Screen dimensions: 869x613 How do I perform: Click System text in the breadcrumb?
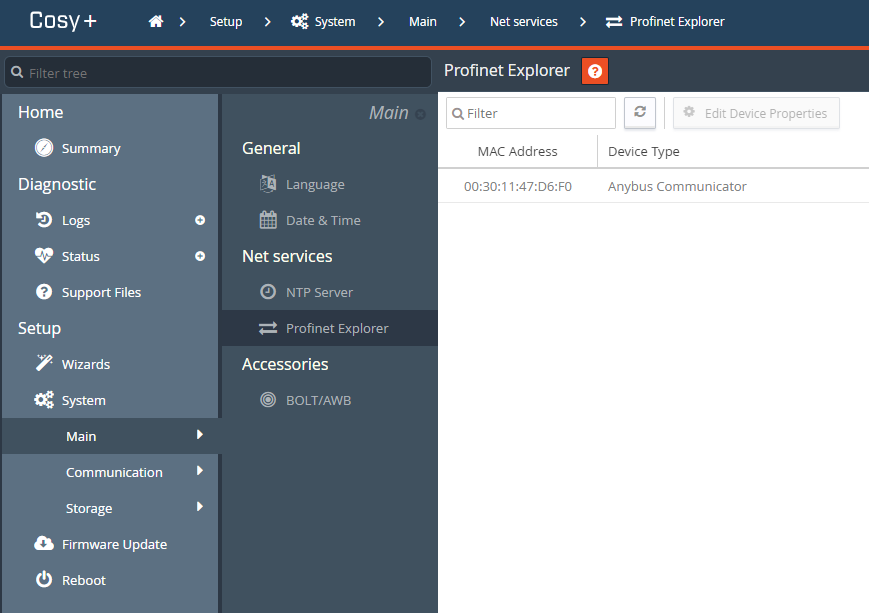coord(335,22)
